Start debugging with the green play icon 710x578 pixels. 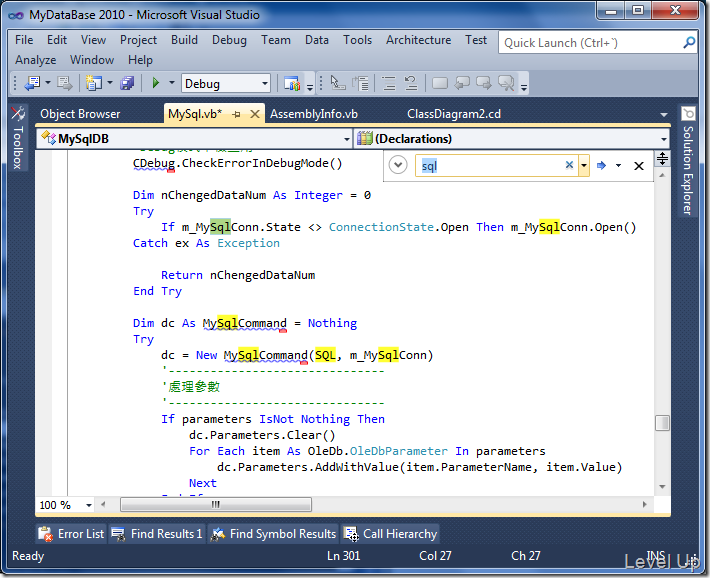click(156, 83)
